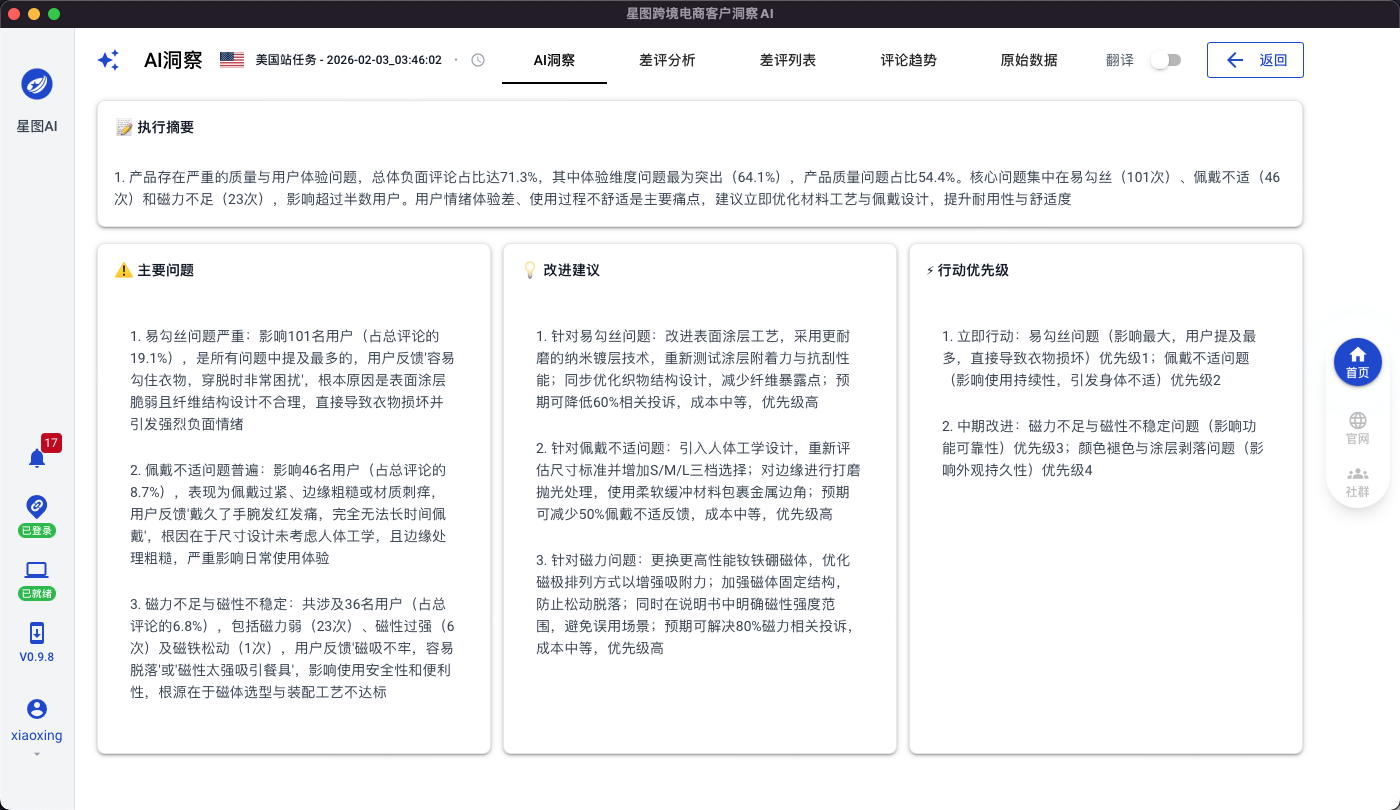The height and width of the screenshot is (810, 1400).
Task: Open the 差评列表 tab
Action: 788,60
